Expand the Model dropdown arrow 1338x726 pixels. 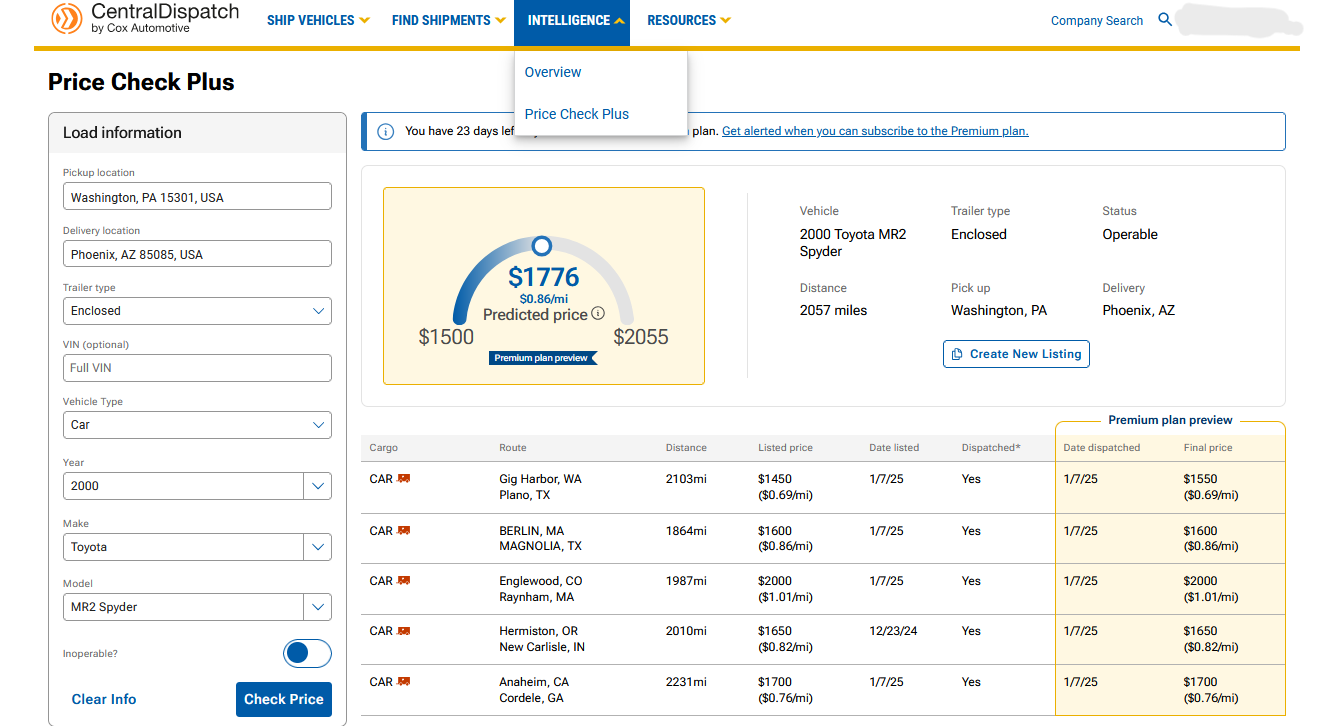pyautogui.click(x=318, y=607)
